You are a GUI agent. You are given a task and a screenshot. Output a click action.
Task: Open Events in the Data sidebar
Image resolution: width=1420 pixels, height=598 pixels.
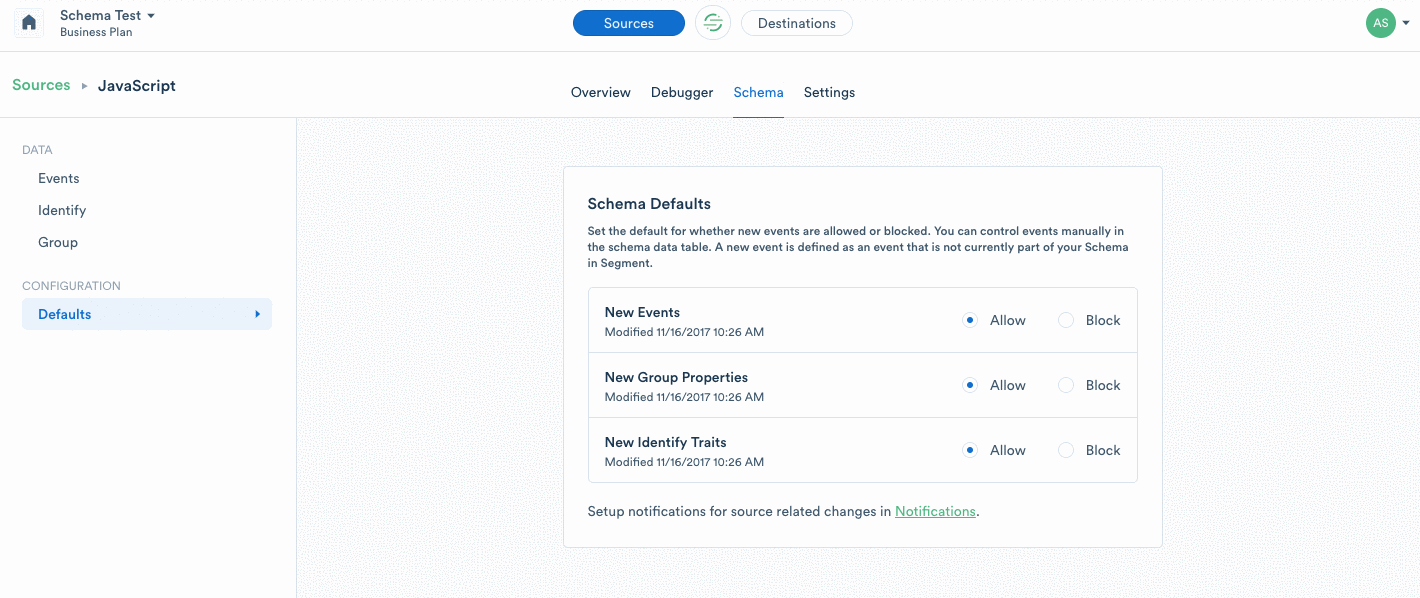[x=59, y=178]
